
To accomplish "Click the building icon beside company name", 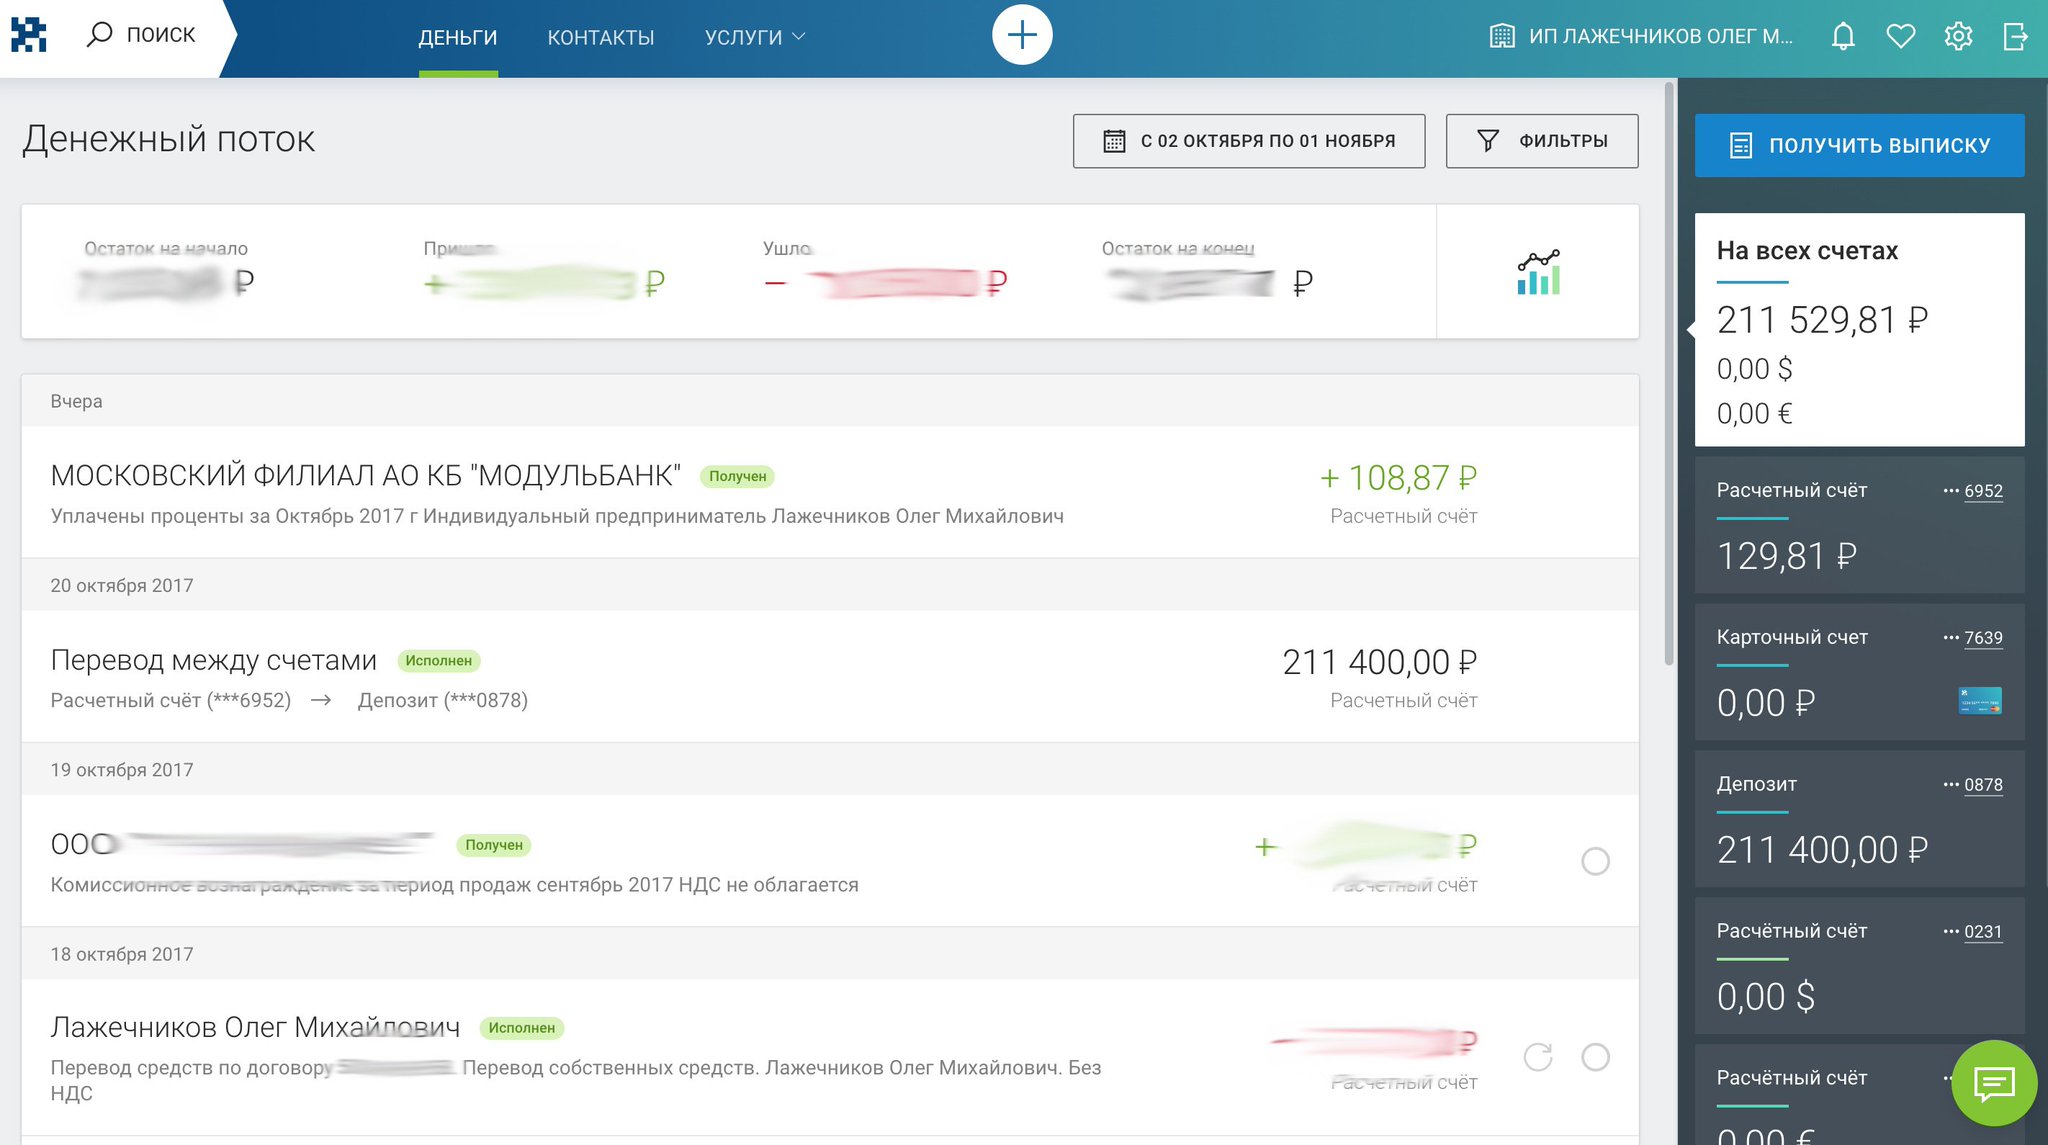I will [x=1502, y=37].
